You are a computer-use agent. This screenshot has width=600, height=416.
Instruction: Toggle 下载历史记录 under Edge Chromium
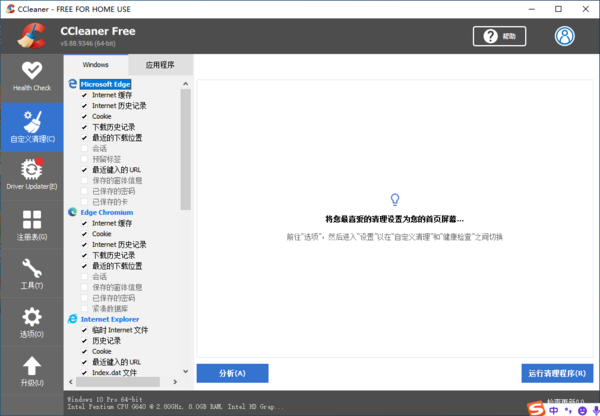(x=85, y=255)
